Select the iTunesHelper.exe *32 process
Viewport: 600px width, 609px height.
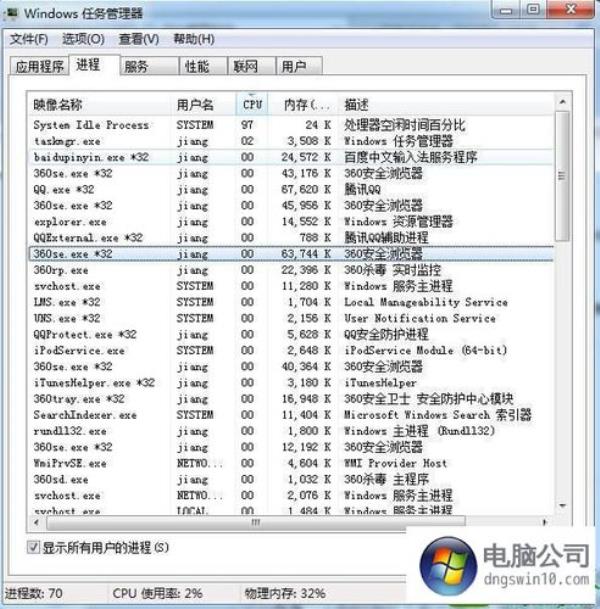coord(291,383)
